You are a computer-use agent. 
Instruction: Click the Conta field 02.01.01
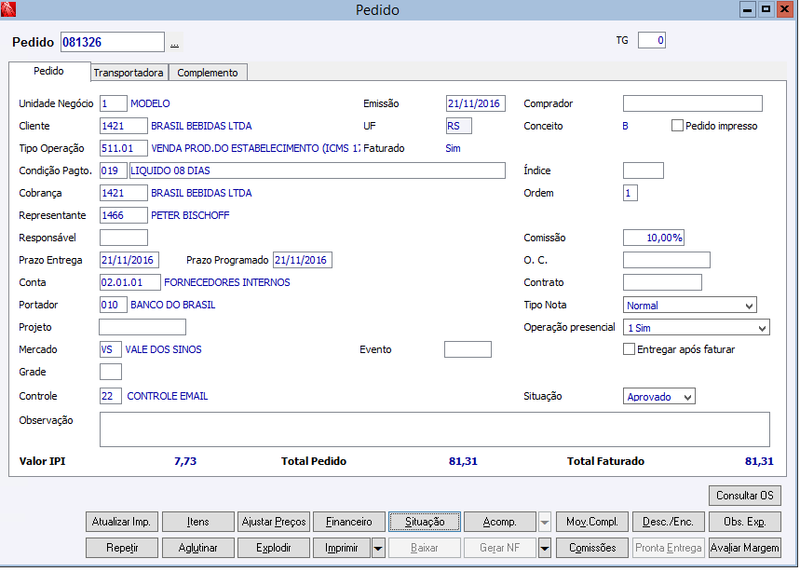(x=130, y=282)
